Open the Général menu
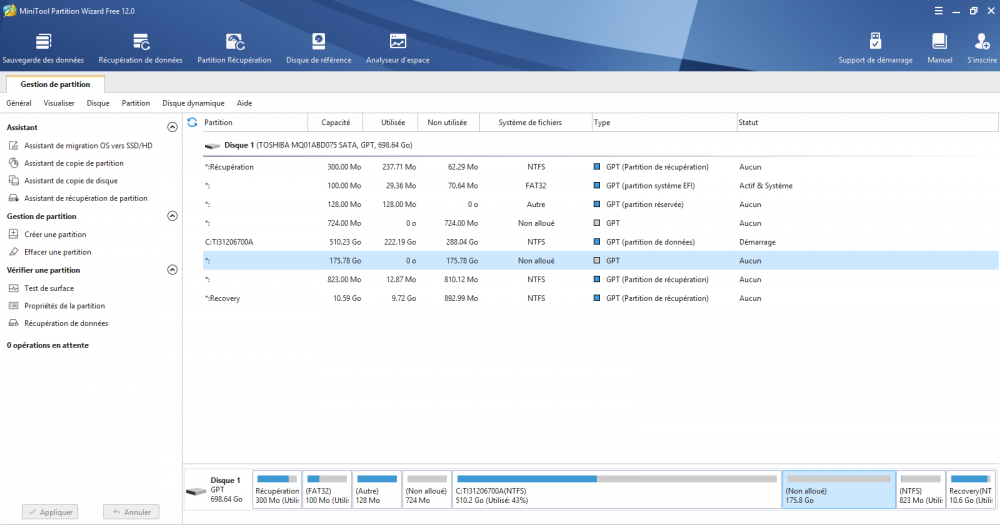Viewport: 1000px width, 528px height. 18,103
